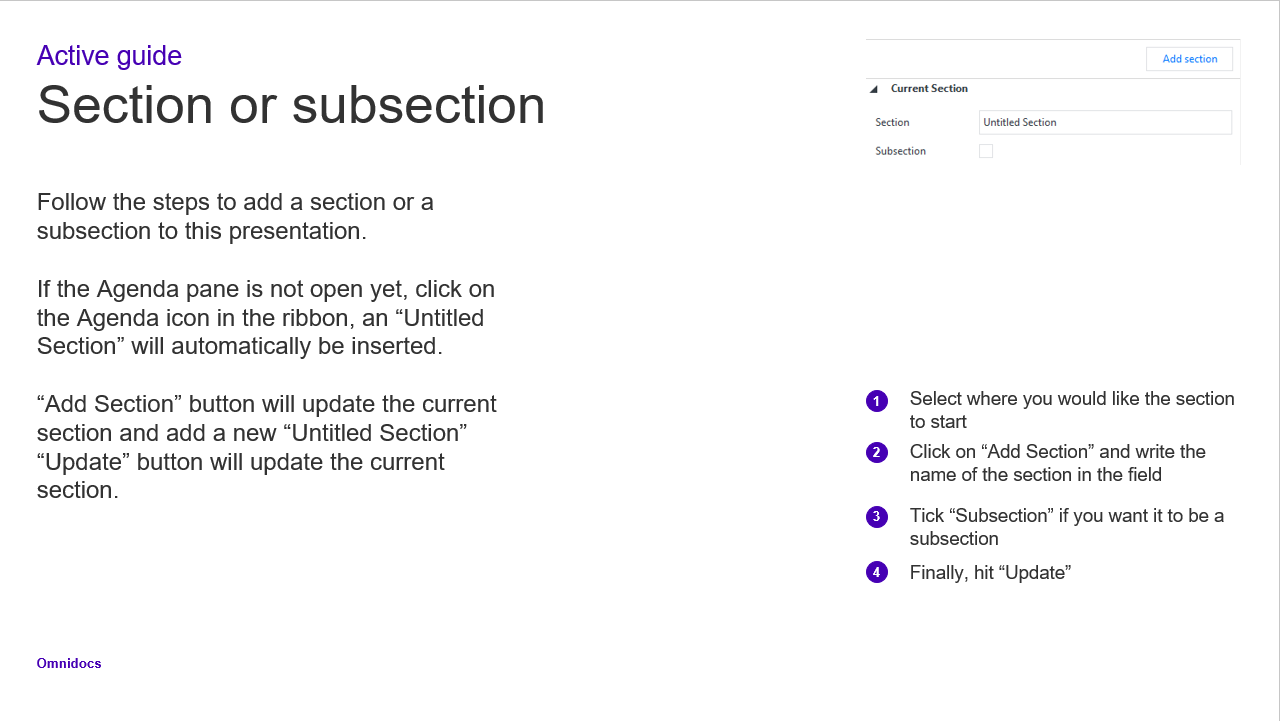
Task: Click the step 2 purple circle icon
Action: 877,452
